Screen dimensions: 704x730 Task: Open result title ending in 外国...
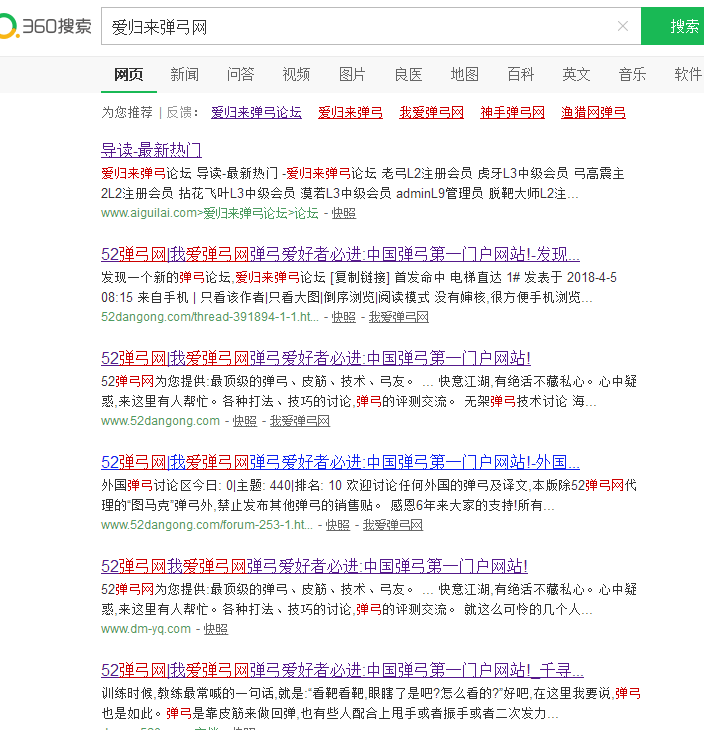340,462
